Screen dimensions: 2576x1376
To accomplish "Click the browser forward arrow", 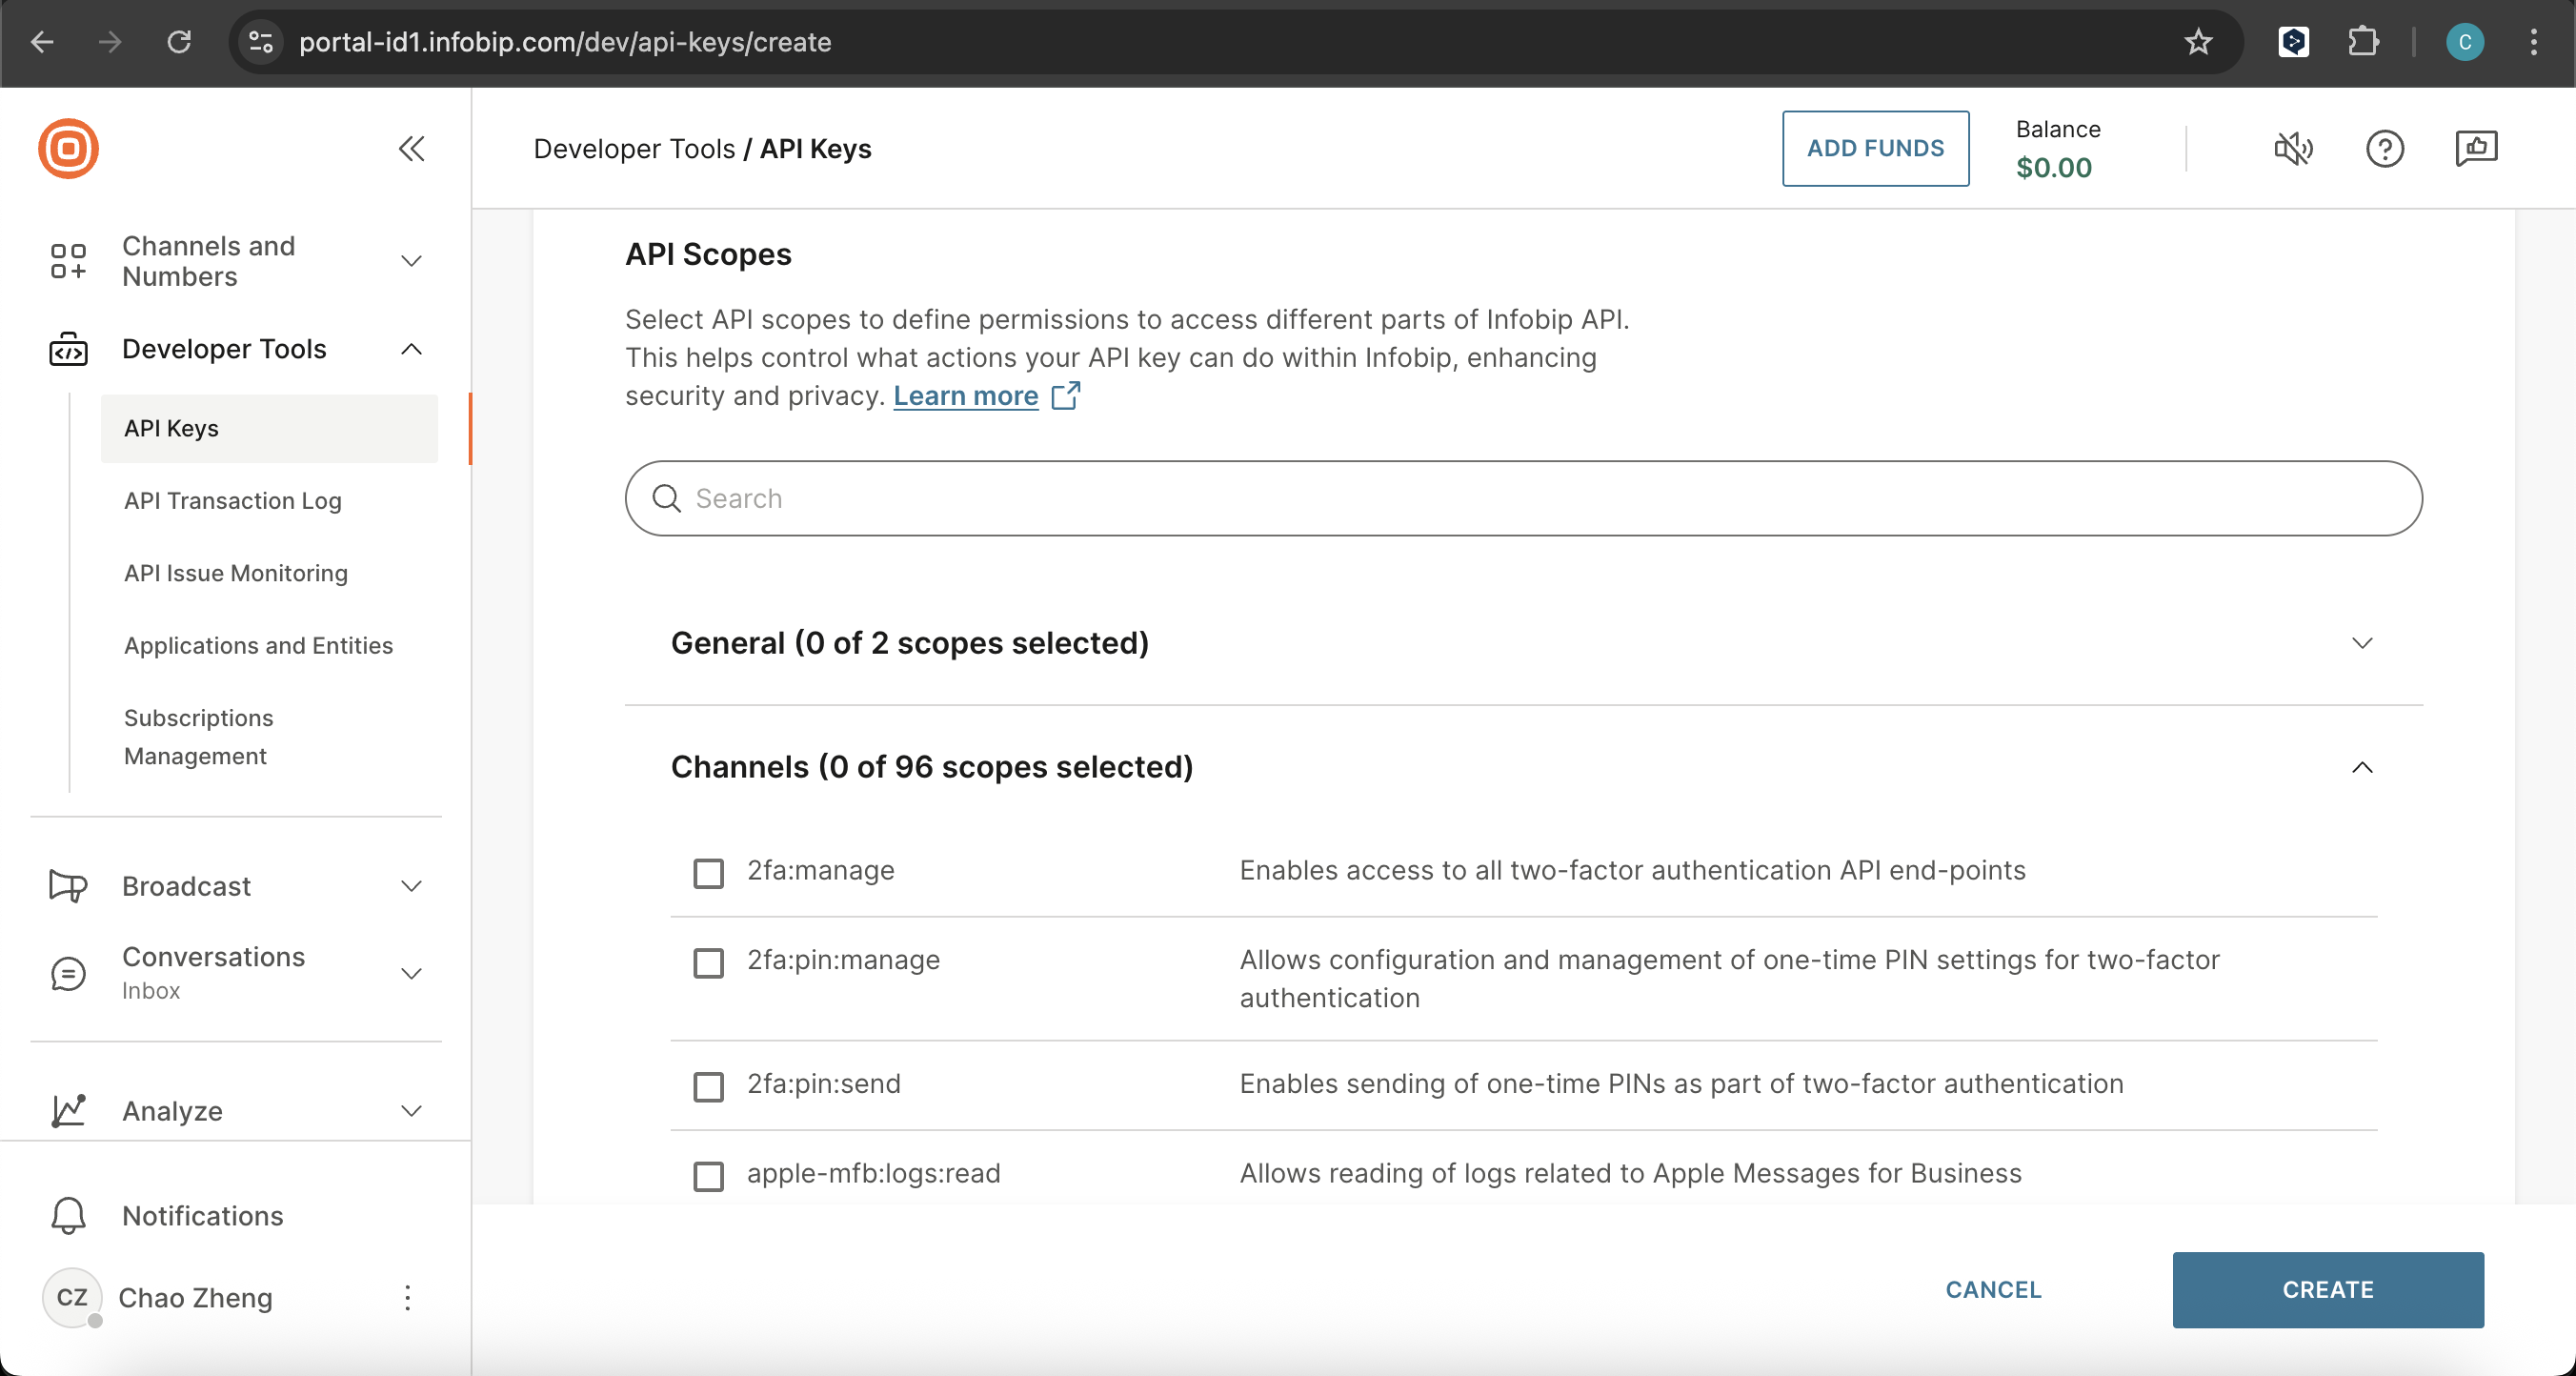I will [x=110, y=42].
